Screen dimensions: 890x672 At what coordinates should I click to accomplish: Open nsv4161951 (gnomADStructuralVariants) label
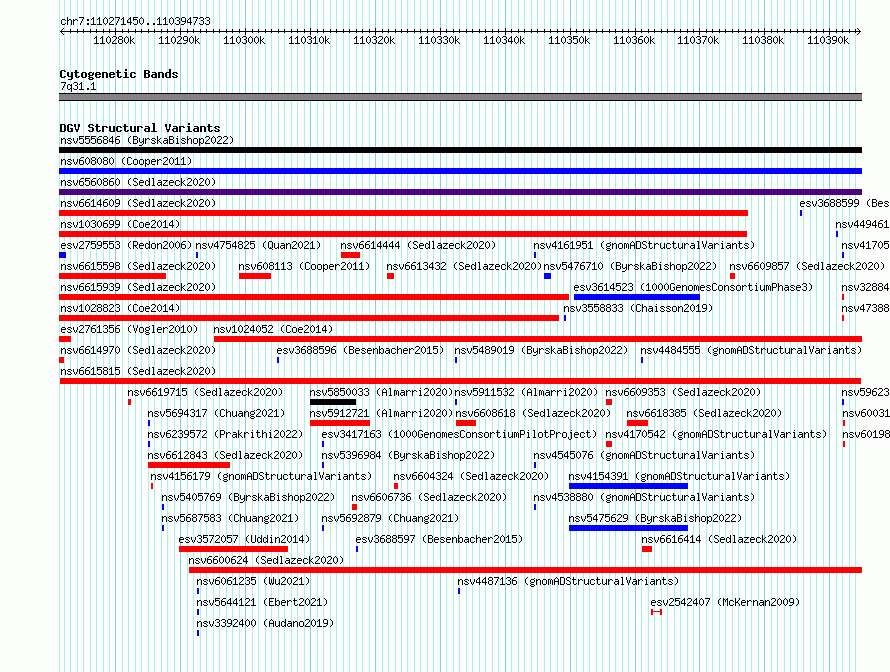coord(644,245)
